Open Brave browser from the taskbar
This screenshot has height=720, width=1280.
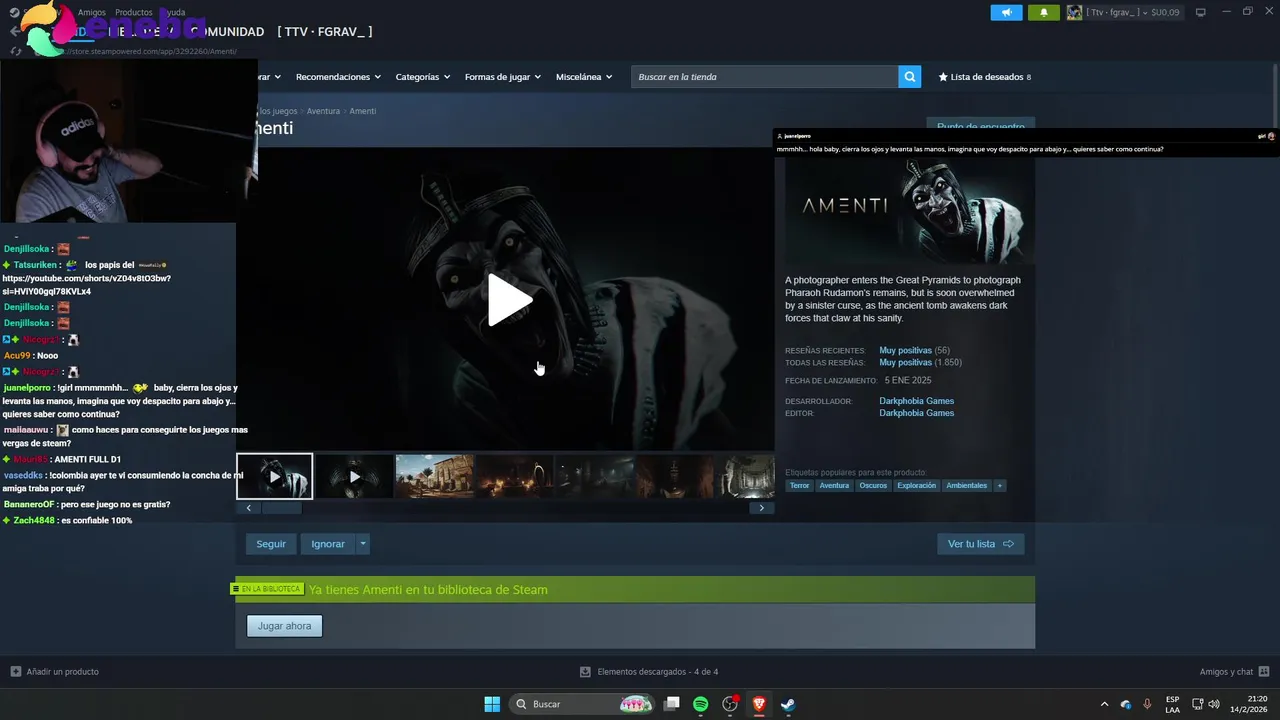pos(759,704)
